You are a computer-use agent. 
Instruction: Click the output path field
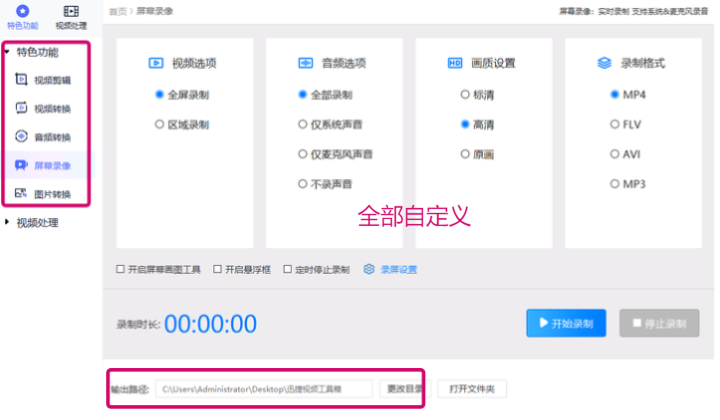[x=264, y=389]
